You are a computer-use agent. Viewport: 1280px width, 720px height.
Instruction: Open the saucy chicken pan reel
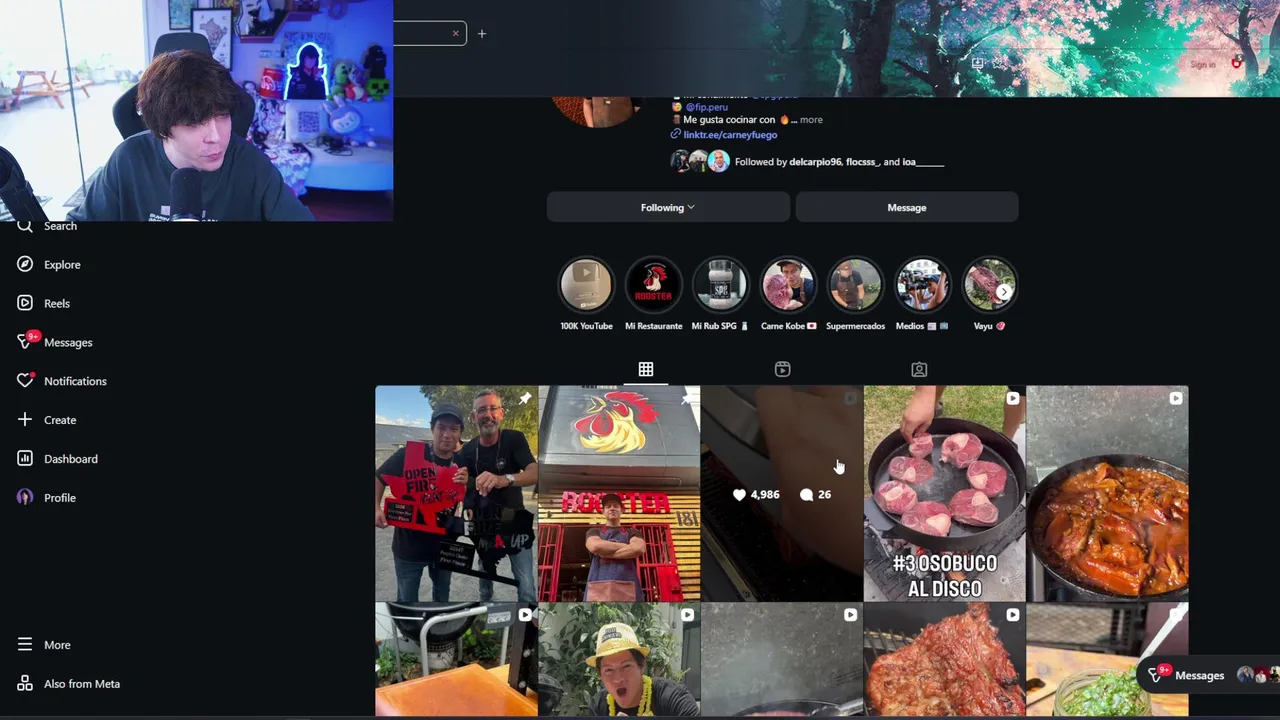(1107, 494)
